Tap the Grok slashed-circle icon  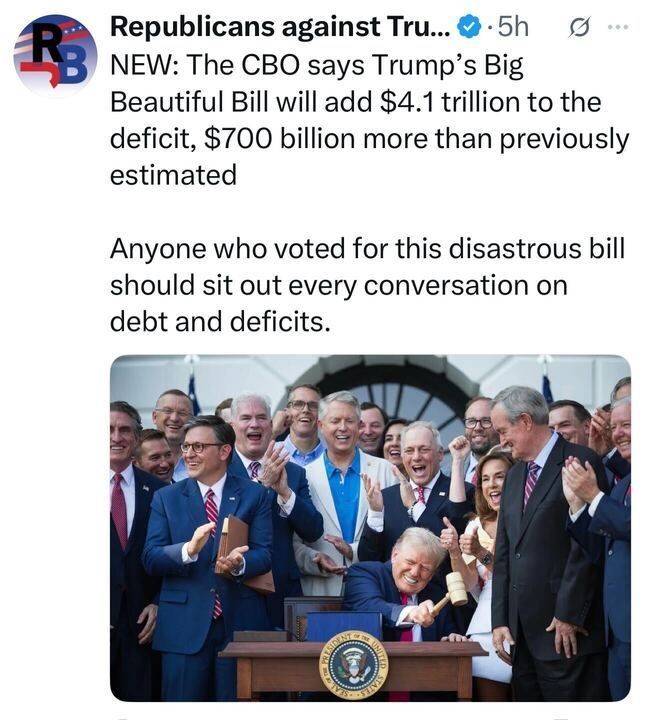click(x=578, y=28)
